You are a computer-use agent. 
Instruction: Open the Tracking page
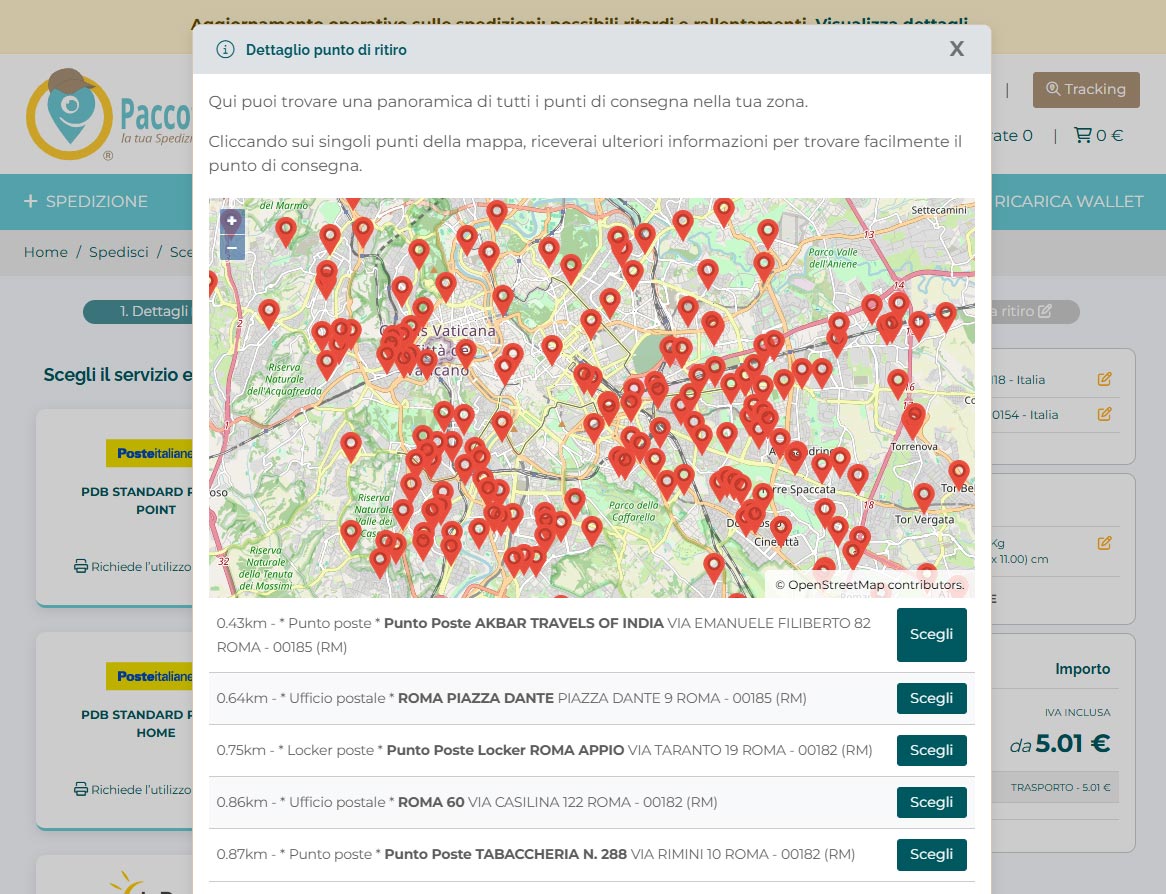click(x=1086, y=89)
